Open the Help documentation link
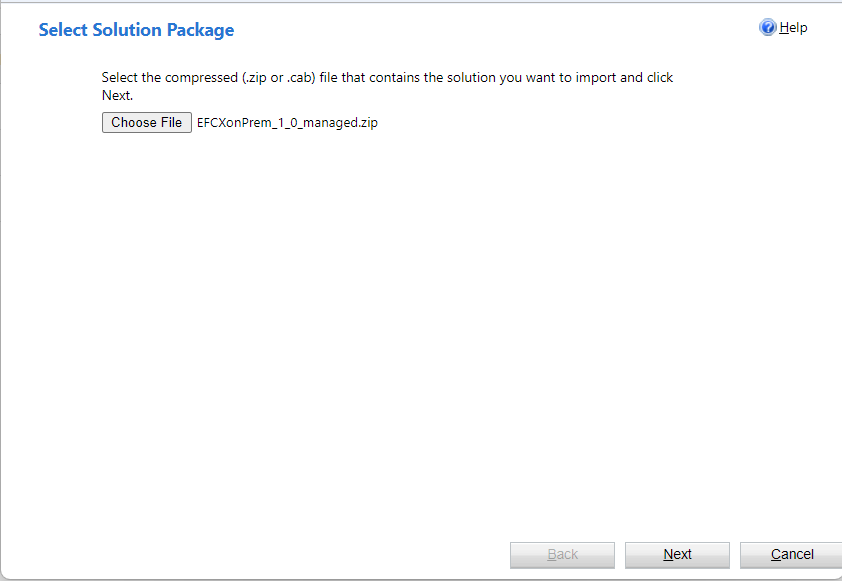The height and width of the screenshot is (581, 842). pyautogui.click(x=789, y=27)
